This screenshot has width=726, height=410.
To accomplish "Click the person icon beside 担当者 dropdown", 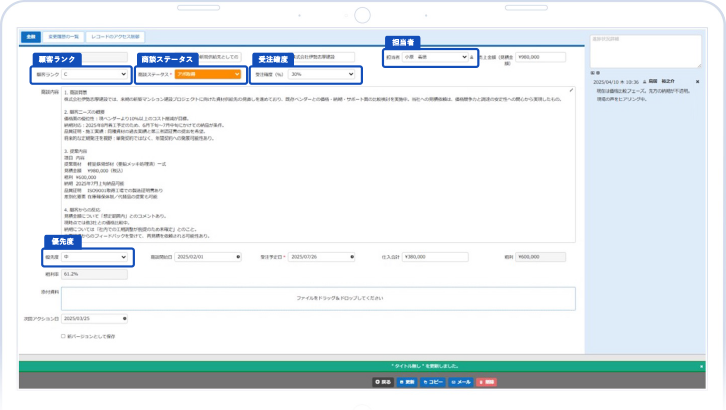I will pyautogui.click(x=472, y=58).
